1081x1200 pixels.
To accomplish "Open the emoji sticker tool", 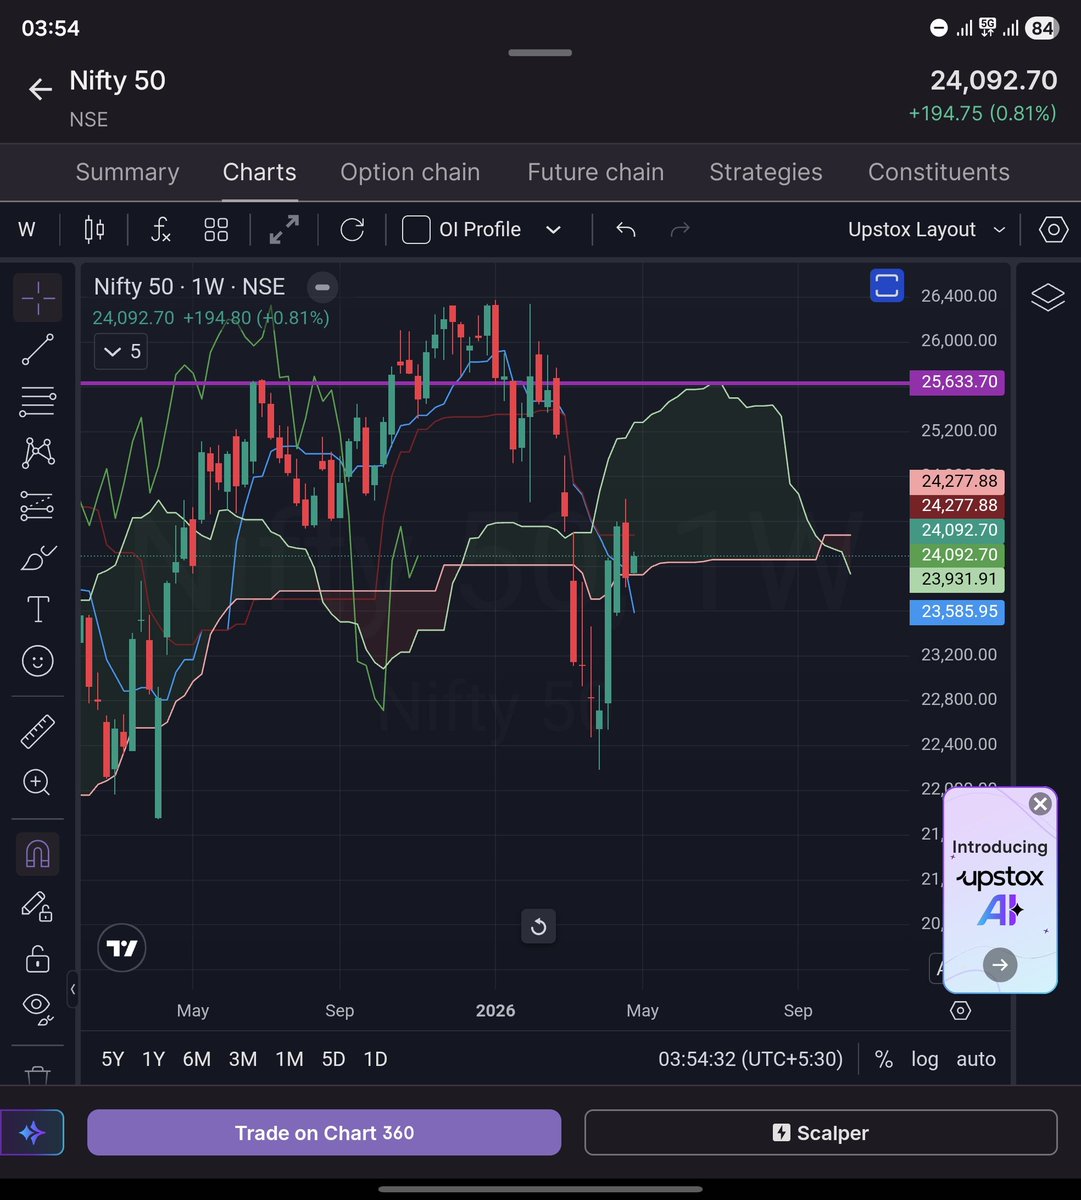I will [38, 661].
